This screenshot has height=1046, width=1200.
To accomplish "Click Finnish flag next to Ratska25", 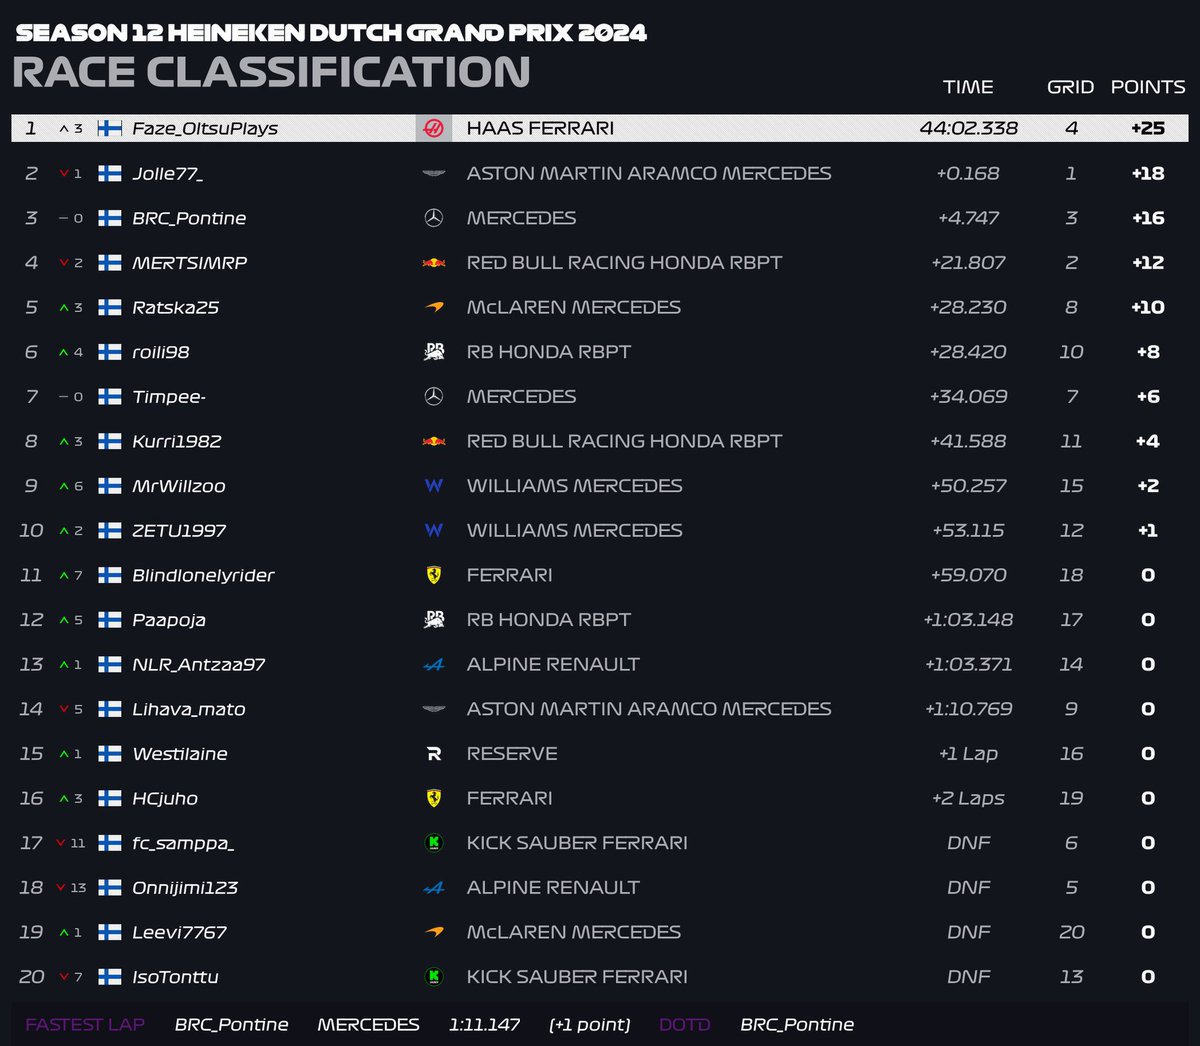I will [110, 307].
